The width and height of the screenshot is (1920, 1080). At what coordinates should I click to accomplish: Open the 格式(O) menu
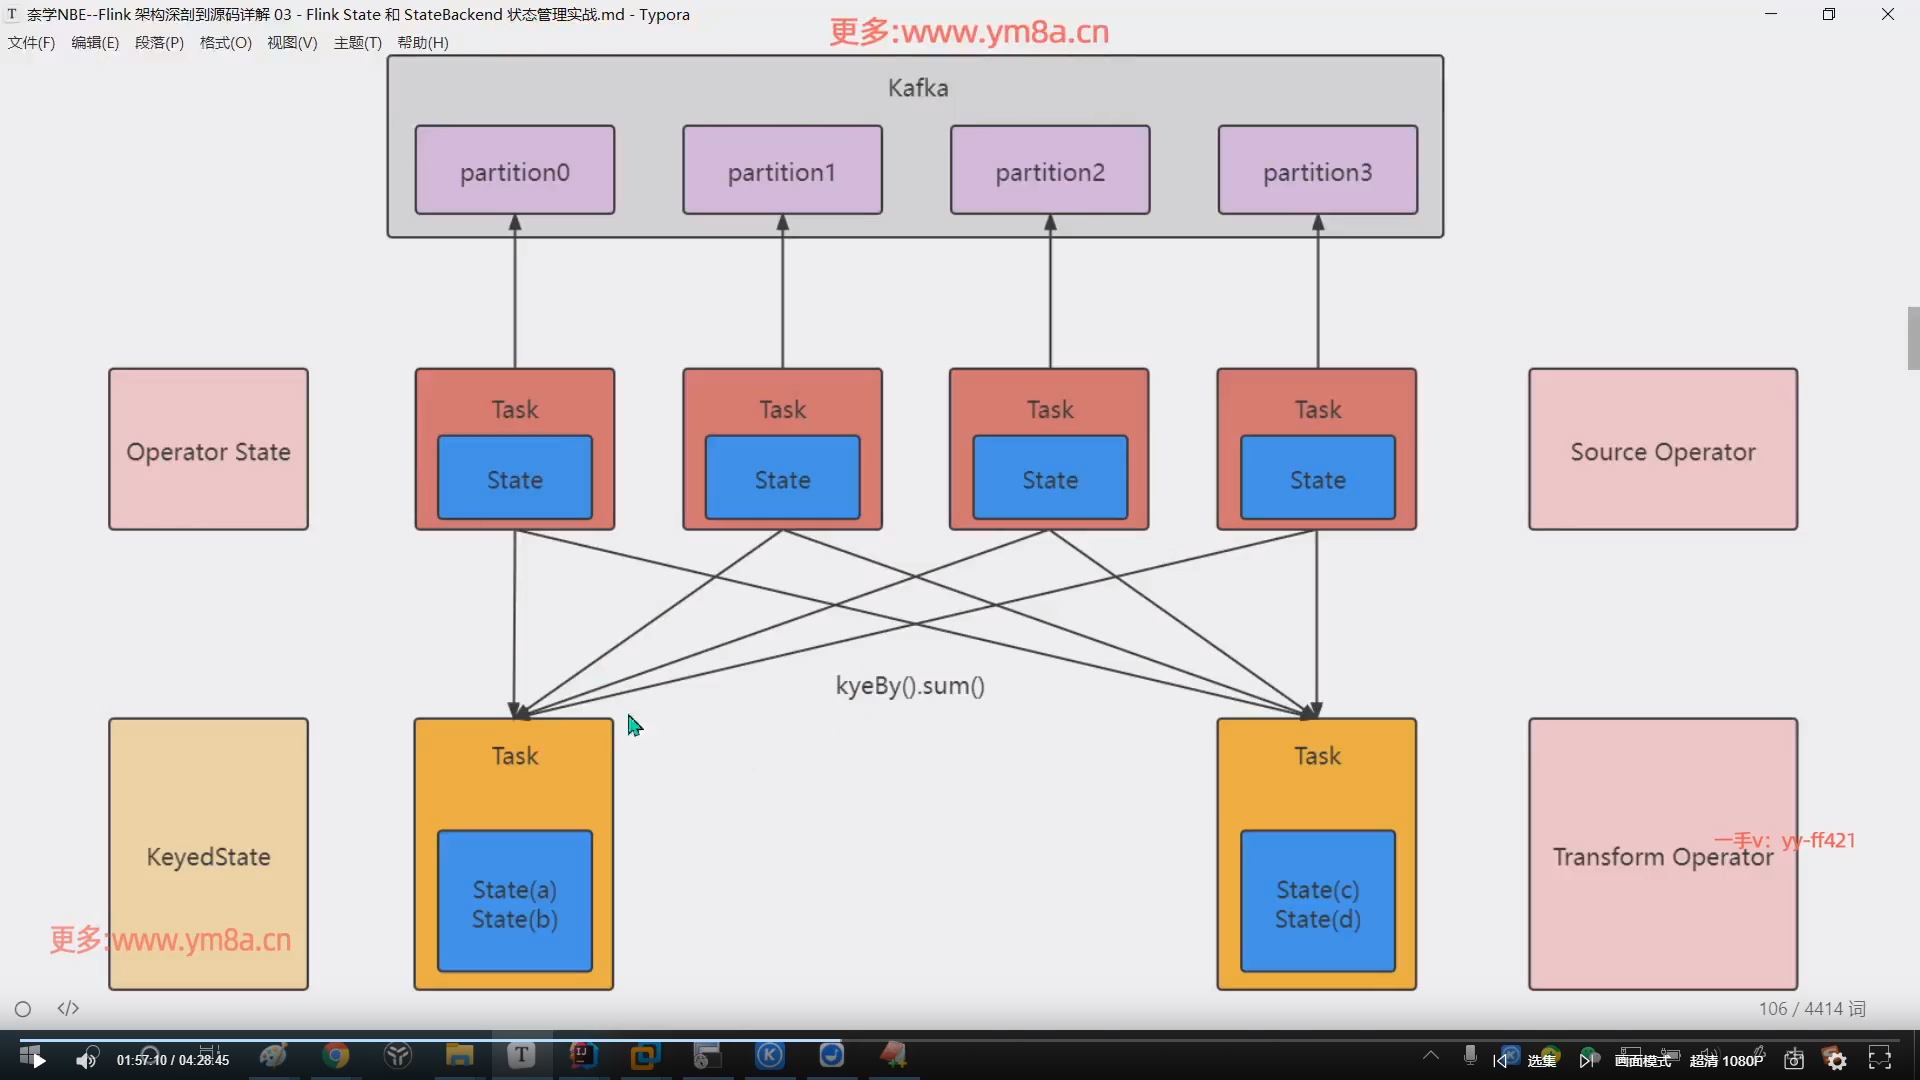pyautogui.click(x=225, y=43)
